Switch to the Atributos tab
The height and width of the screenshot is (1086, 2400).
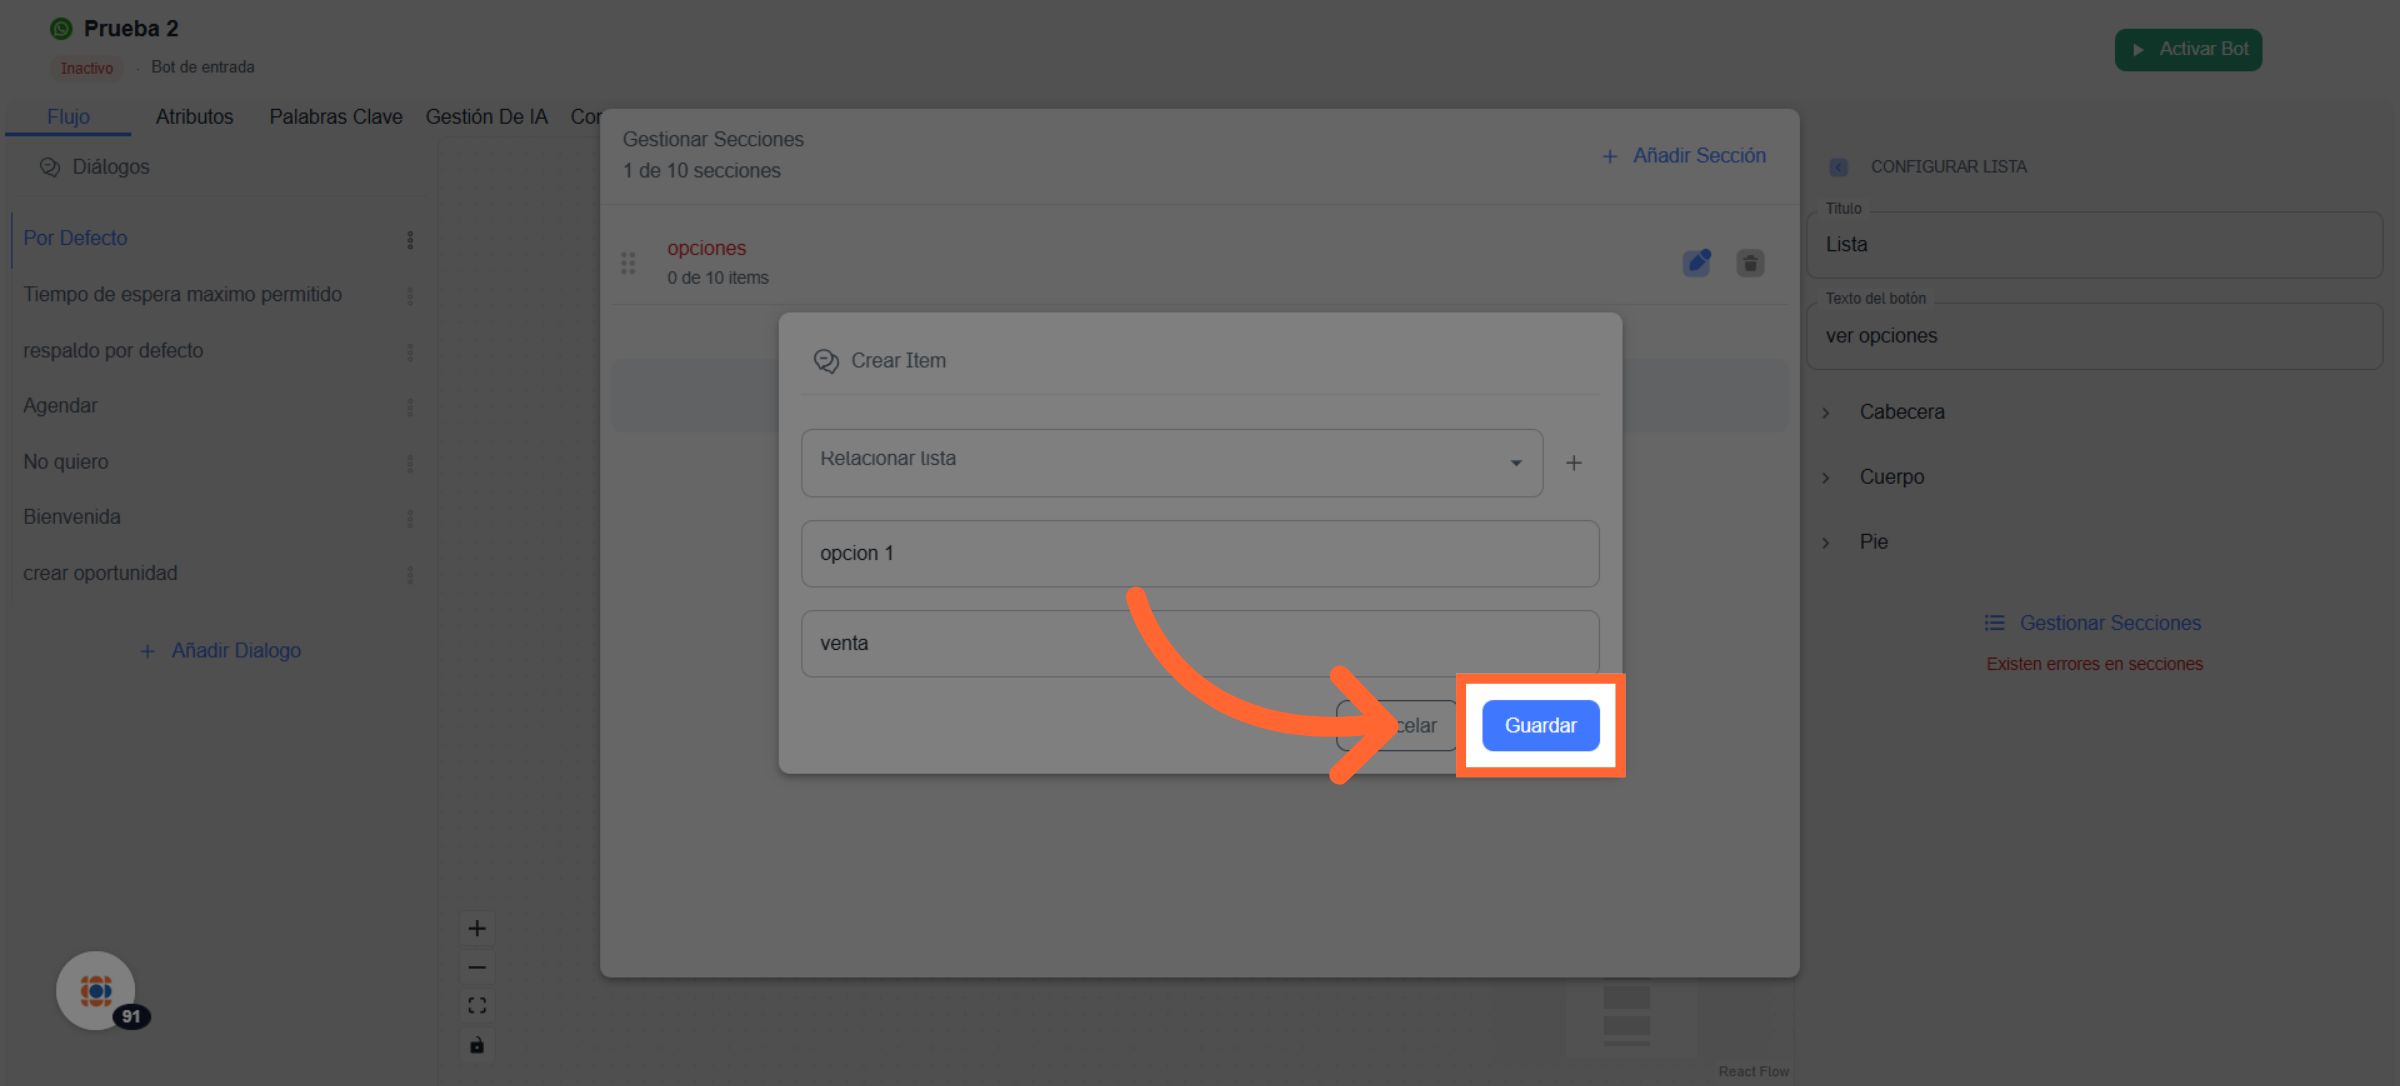[194, 117]
